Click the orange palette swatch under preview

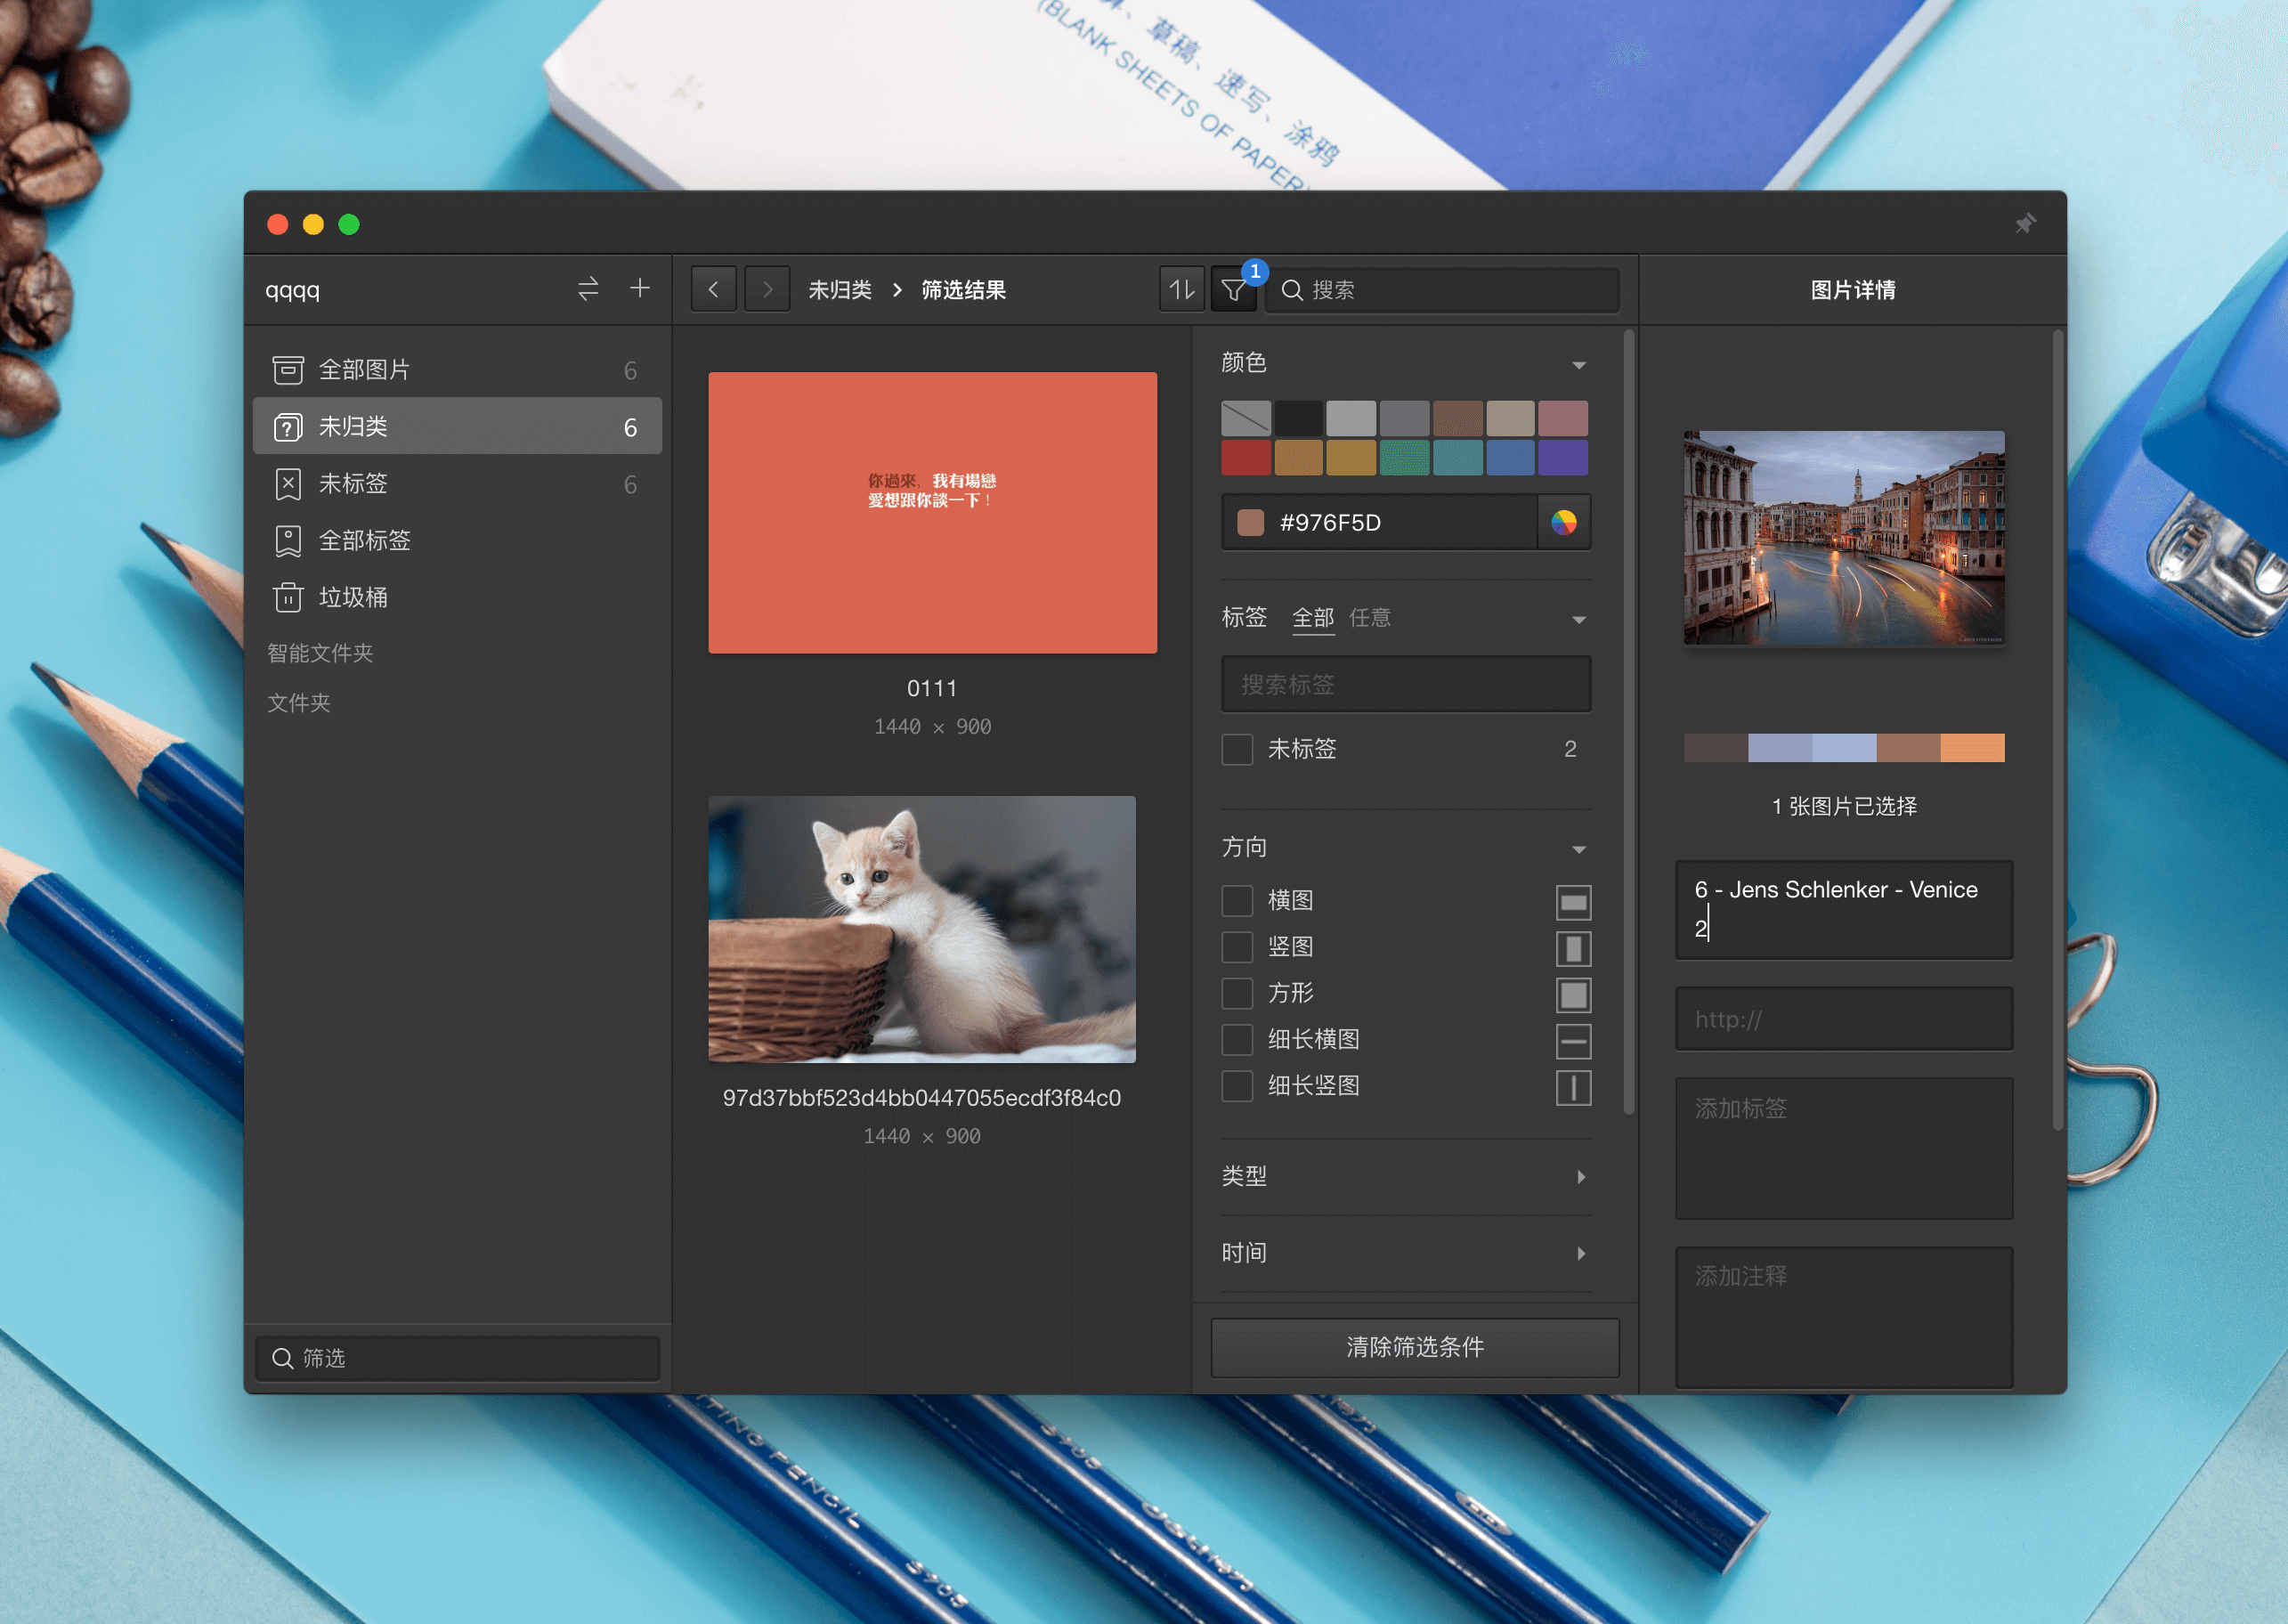pyautogui.click(x=1972, y=748)
